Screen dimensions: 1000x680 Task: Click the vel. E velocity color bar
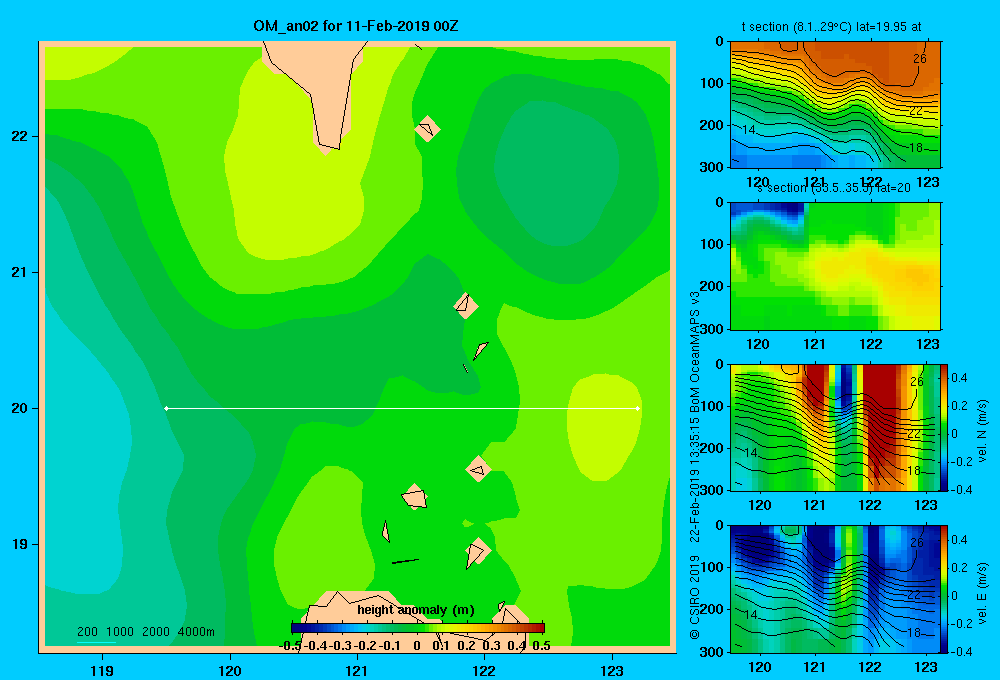click(x=945, y=589)
